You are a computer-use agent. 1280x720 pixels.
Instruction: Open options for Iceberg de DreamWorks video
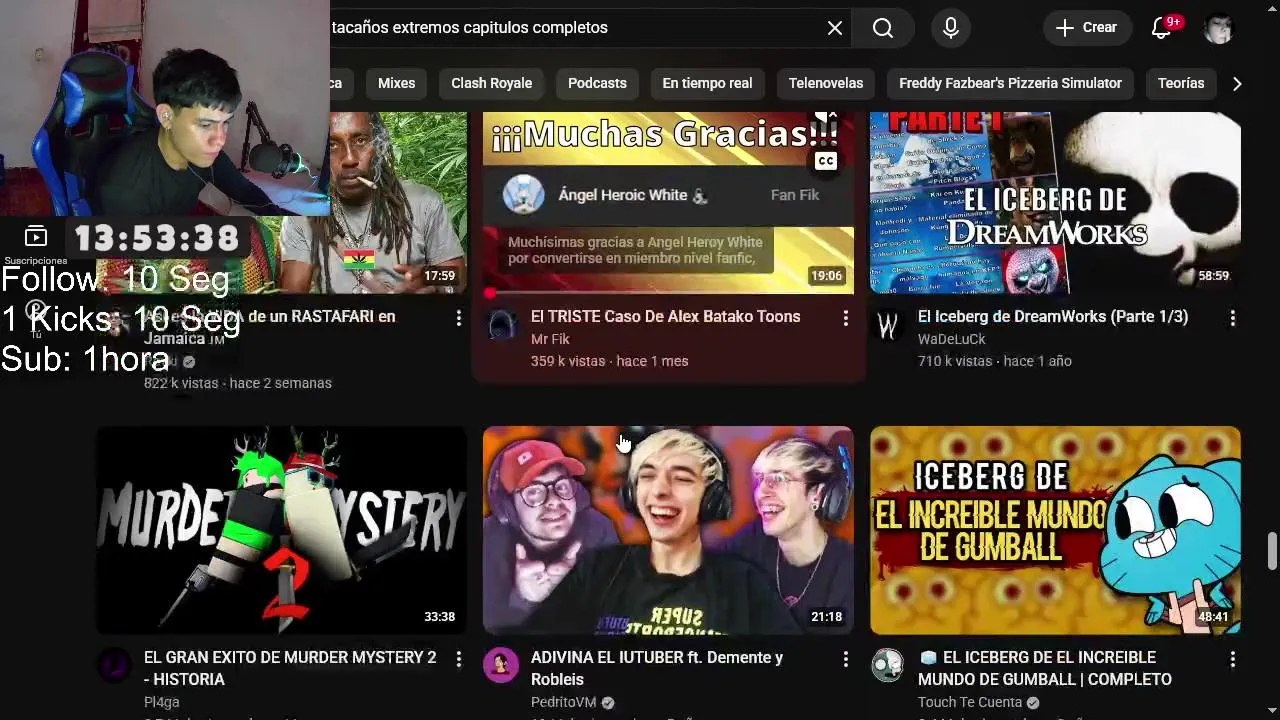coord(1232,318)
